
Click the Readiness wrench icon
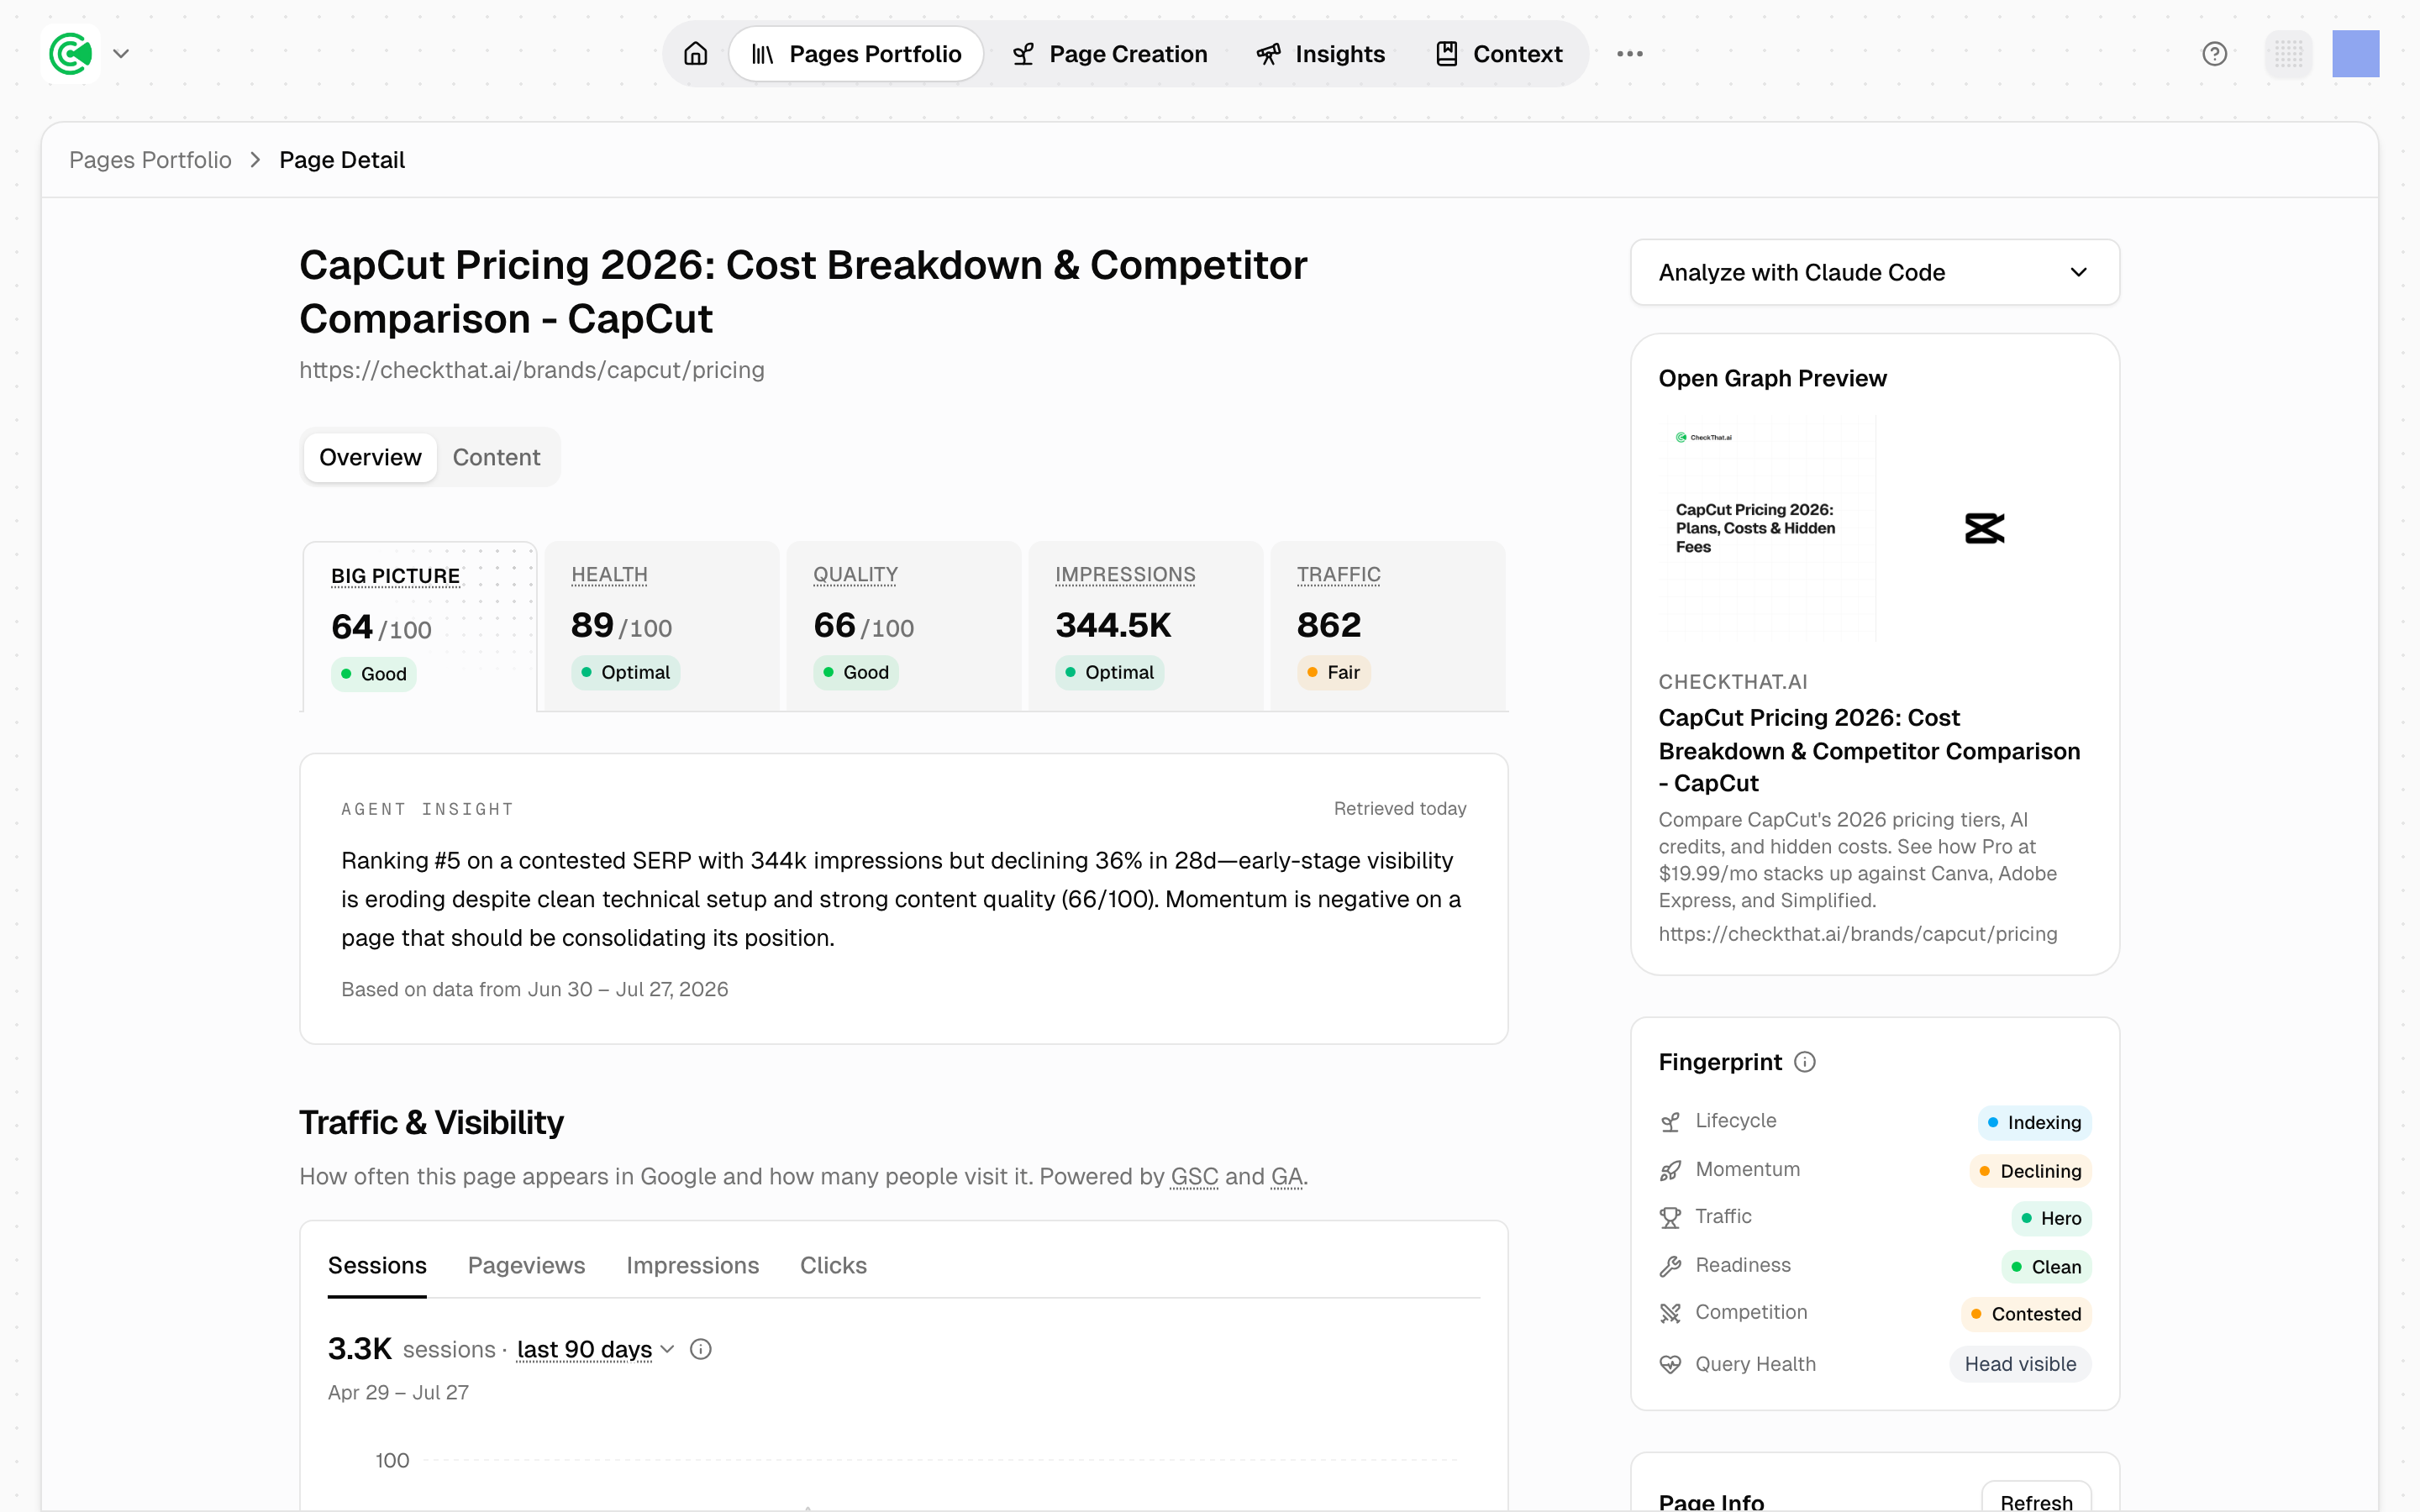pos(1670,1266)
